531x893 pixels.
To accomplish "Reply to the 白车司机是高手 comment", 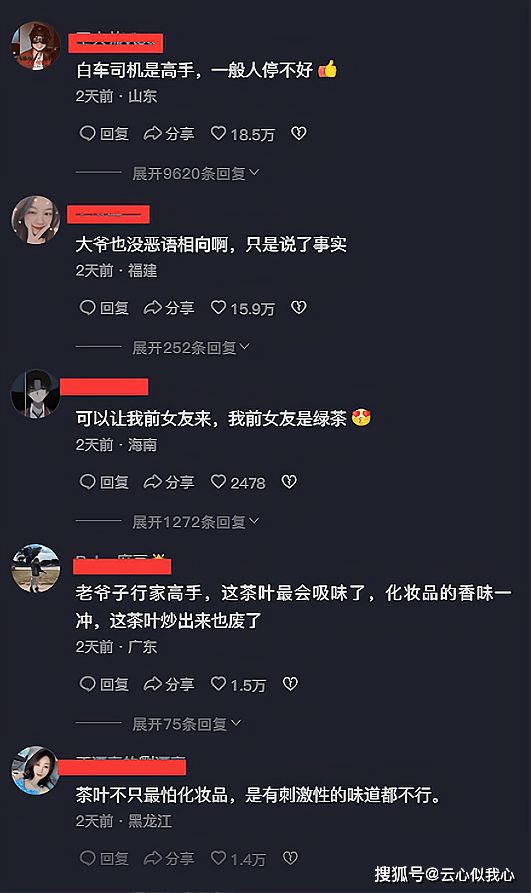I will (104, 134).
